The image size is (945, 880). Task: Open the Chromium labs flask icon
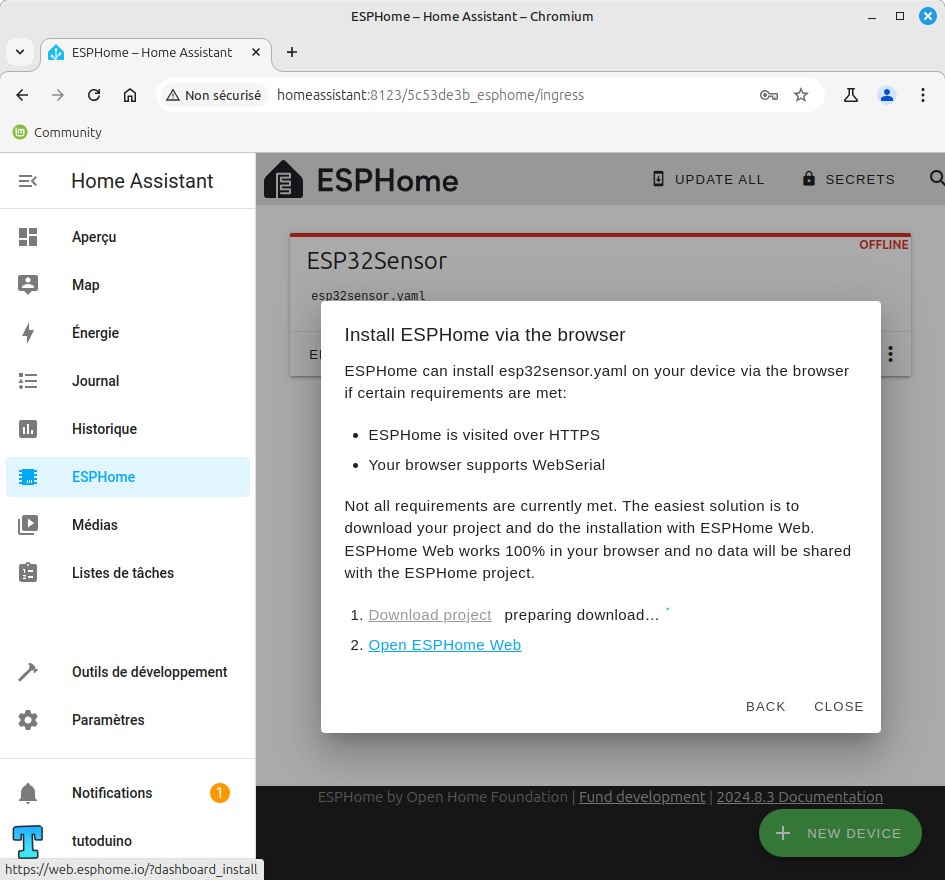pos(851,95)
